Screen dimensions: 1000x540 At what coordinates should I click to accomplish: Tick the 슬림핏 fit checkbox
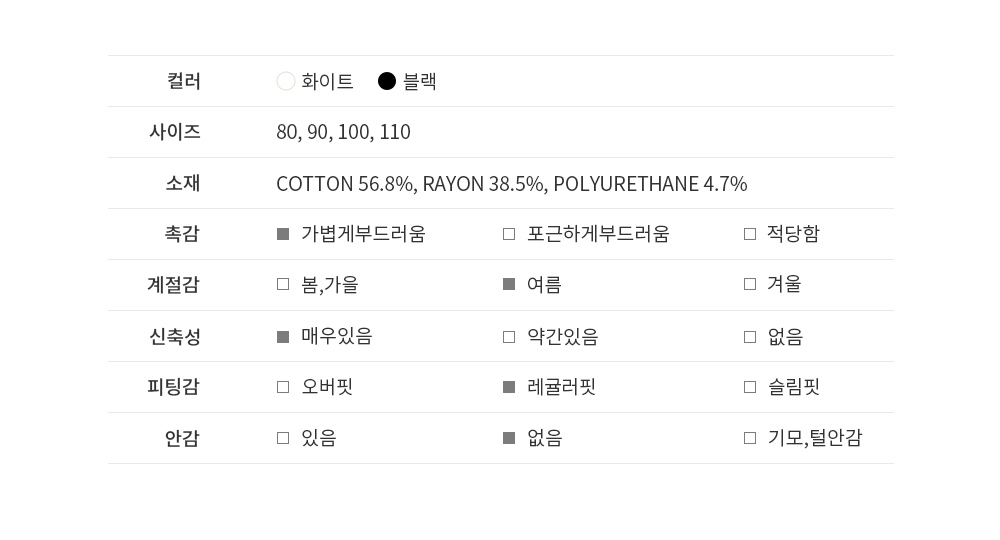click(x=750, y=387)
